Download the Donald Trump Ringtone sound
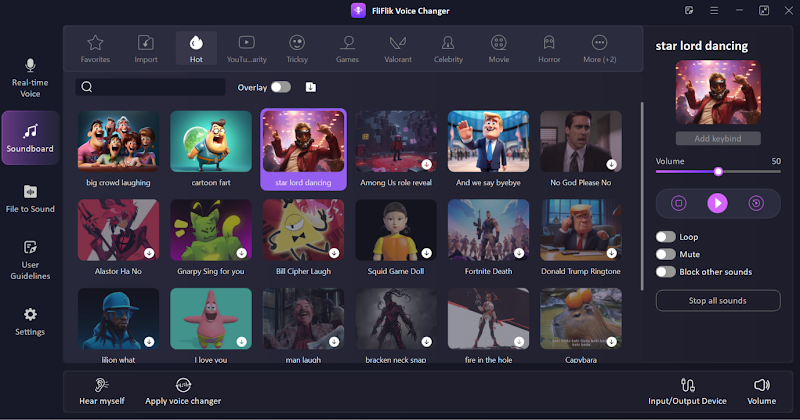Image resolution: width=800 pixels, height=420 pixels. tap(611, 253)
